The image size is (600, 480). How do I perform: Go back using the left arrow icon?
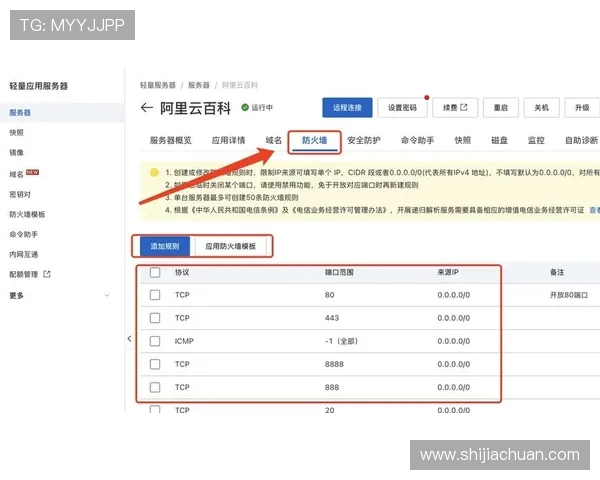(147, 108)
